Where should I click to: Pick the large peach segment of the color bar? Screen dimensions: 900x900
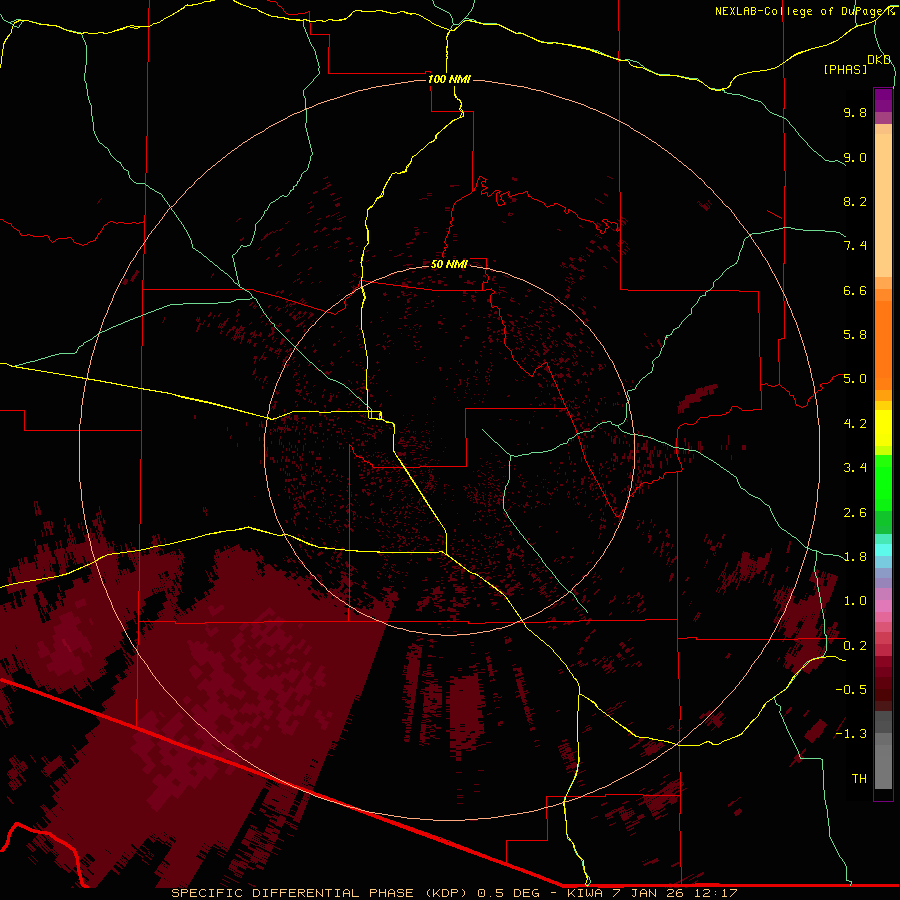click(883, 205)
